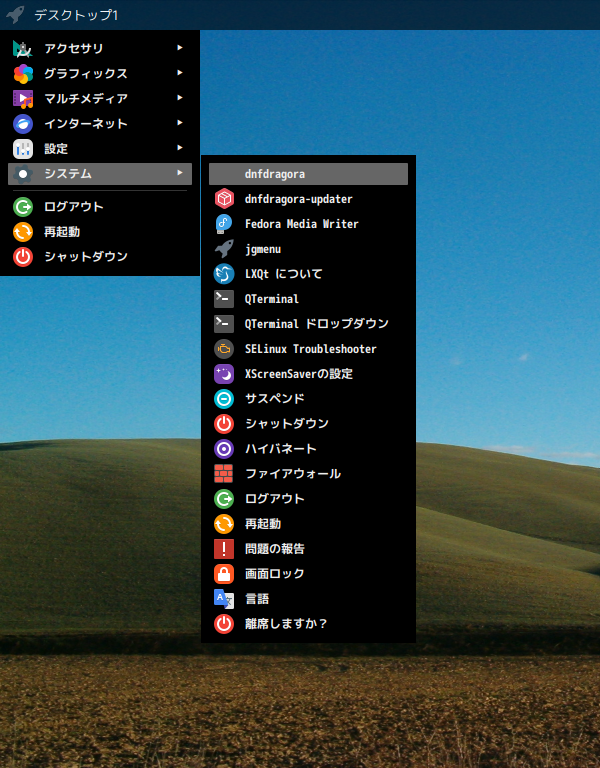Image resolution: width=600 pixels, height=768 pixels.
Task: Click the システム gear icon
Action: [23, 173]
